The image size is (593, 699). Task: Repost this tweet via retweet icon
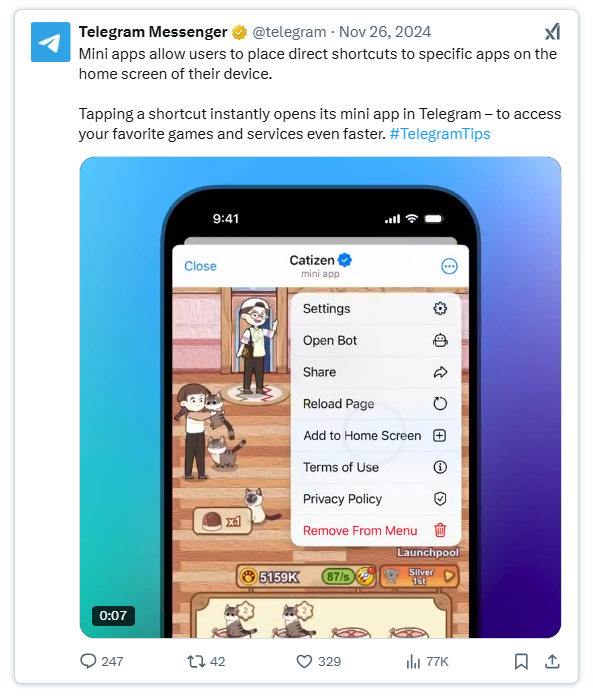196,661
